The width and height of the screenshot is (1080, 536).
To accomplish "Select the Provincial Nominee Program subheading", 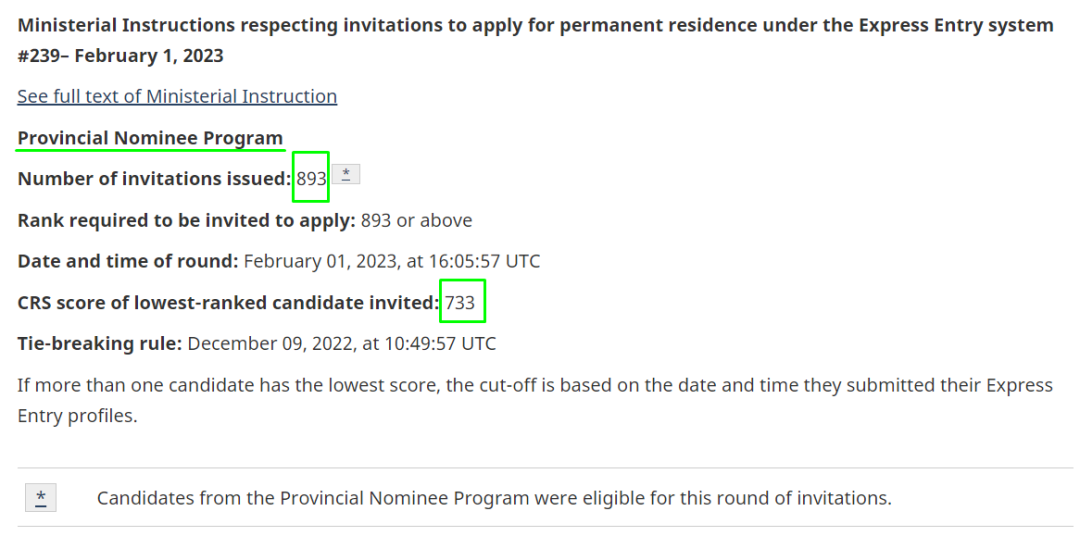I will (x=150, y=138).
